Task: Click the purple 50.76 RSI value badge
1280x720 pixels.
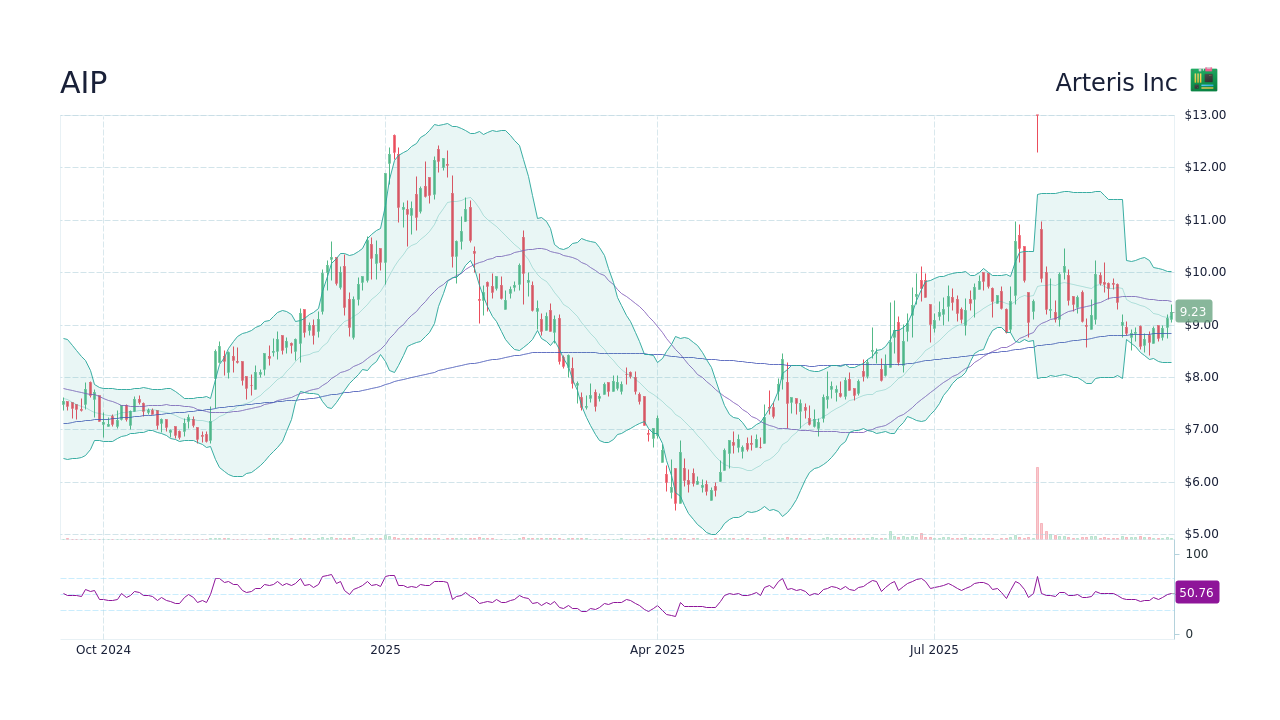Action: (x=1196, y=593)
